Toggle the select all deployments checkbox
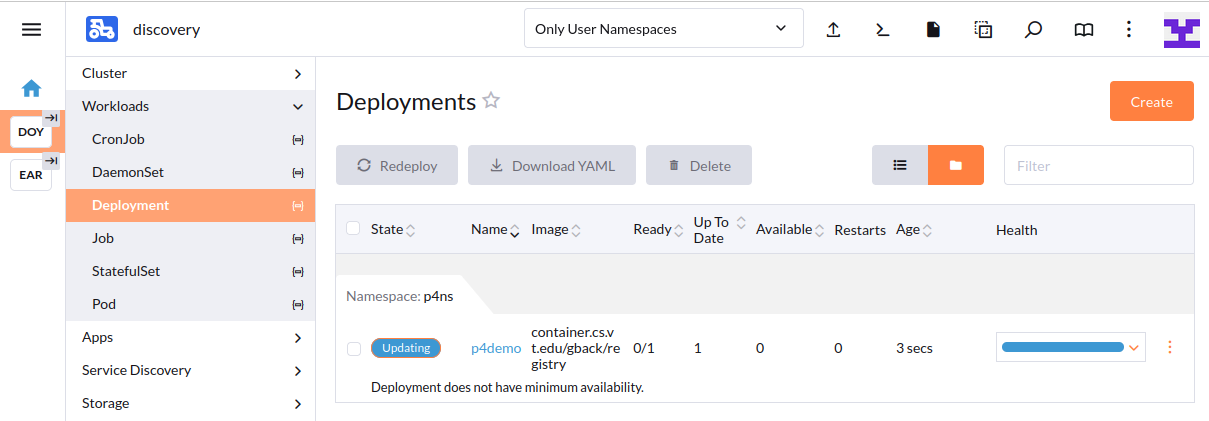The image size is (1209, 421). tap(353, 229)
